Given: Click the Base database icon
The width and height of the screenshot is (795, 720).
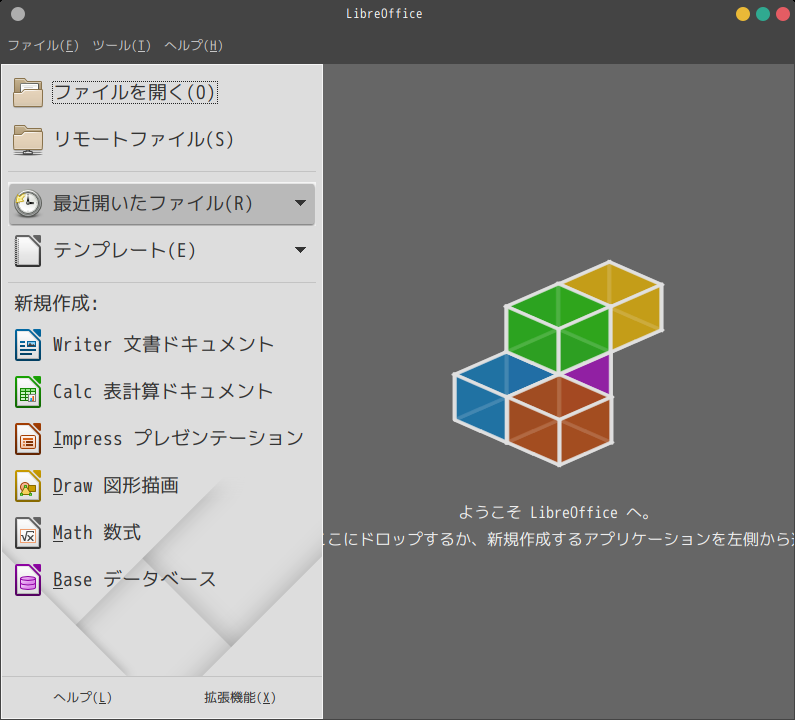Looking at the screenshot, I should click(28, 580).
